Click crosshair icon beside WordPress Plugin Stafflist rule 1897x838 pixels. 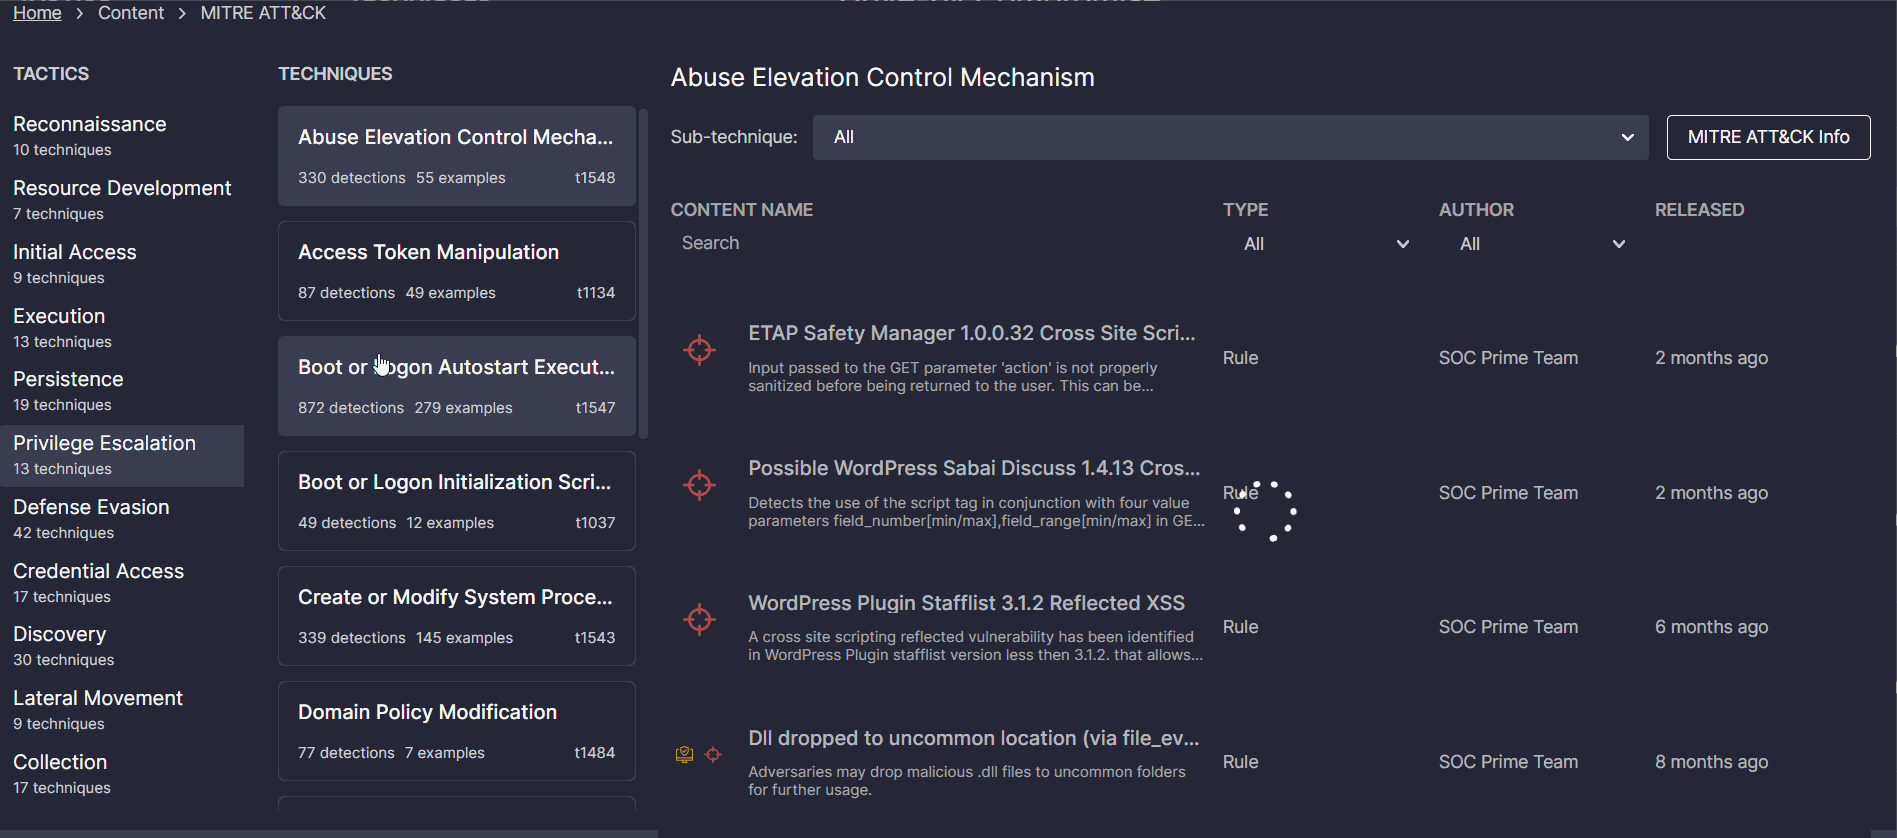(x=699, y=619)
